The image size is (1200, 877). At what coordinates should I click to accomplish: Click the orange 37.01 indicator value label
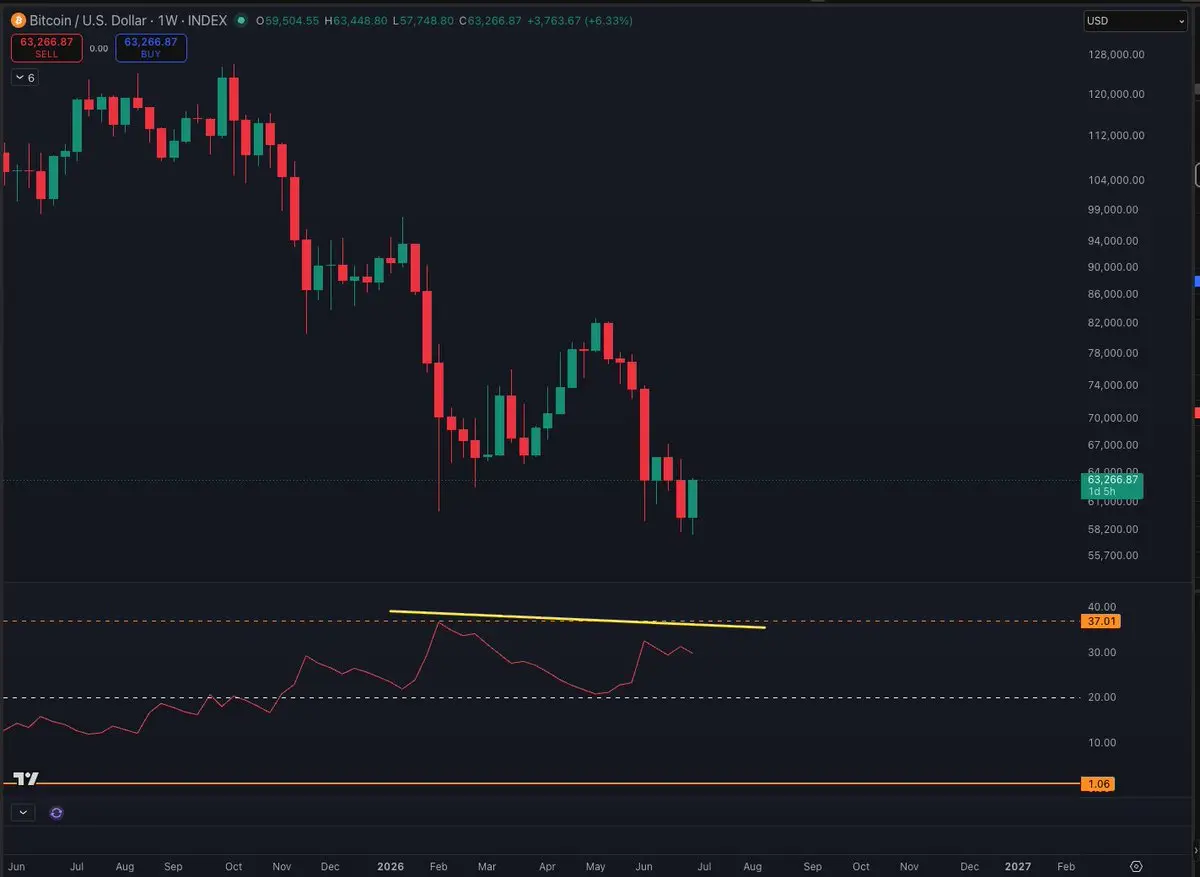[1101, 621]
